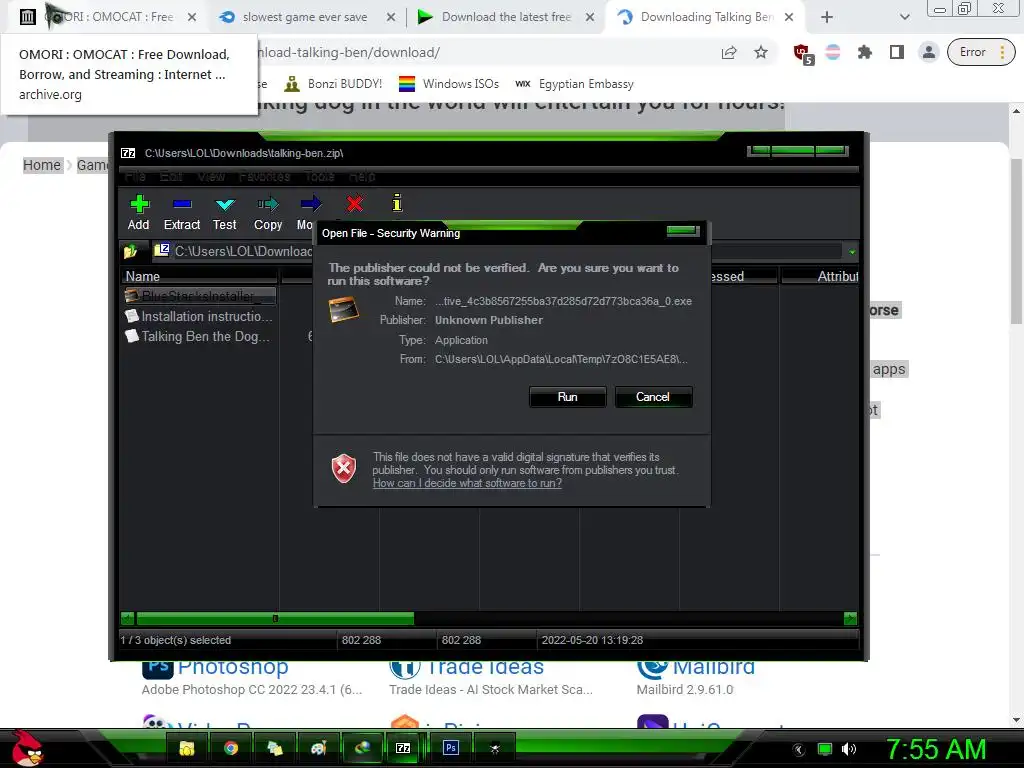Screen dimensions: 1024x768
Task: Click the Attributes column header in 7-Zip
Action: tap(820, 276)
